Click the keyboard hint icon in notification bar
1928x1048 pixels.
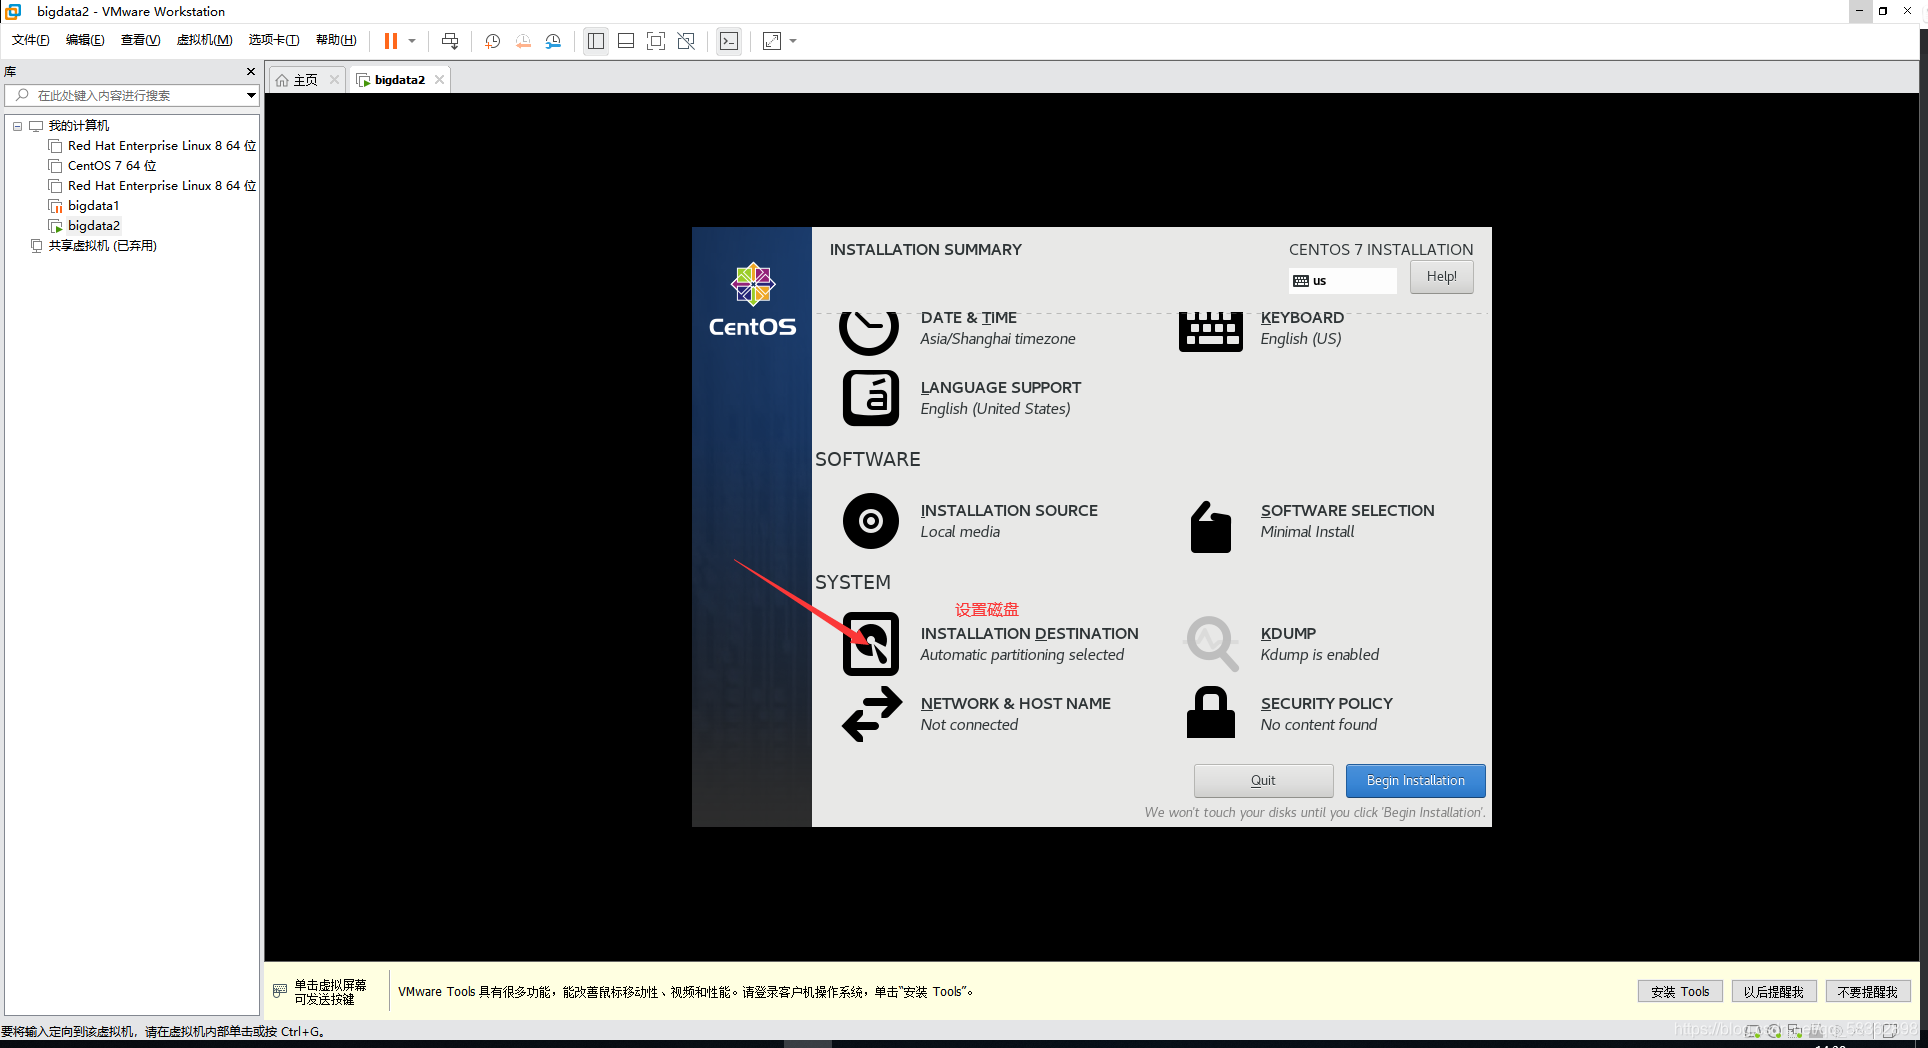[280, 991]
